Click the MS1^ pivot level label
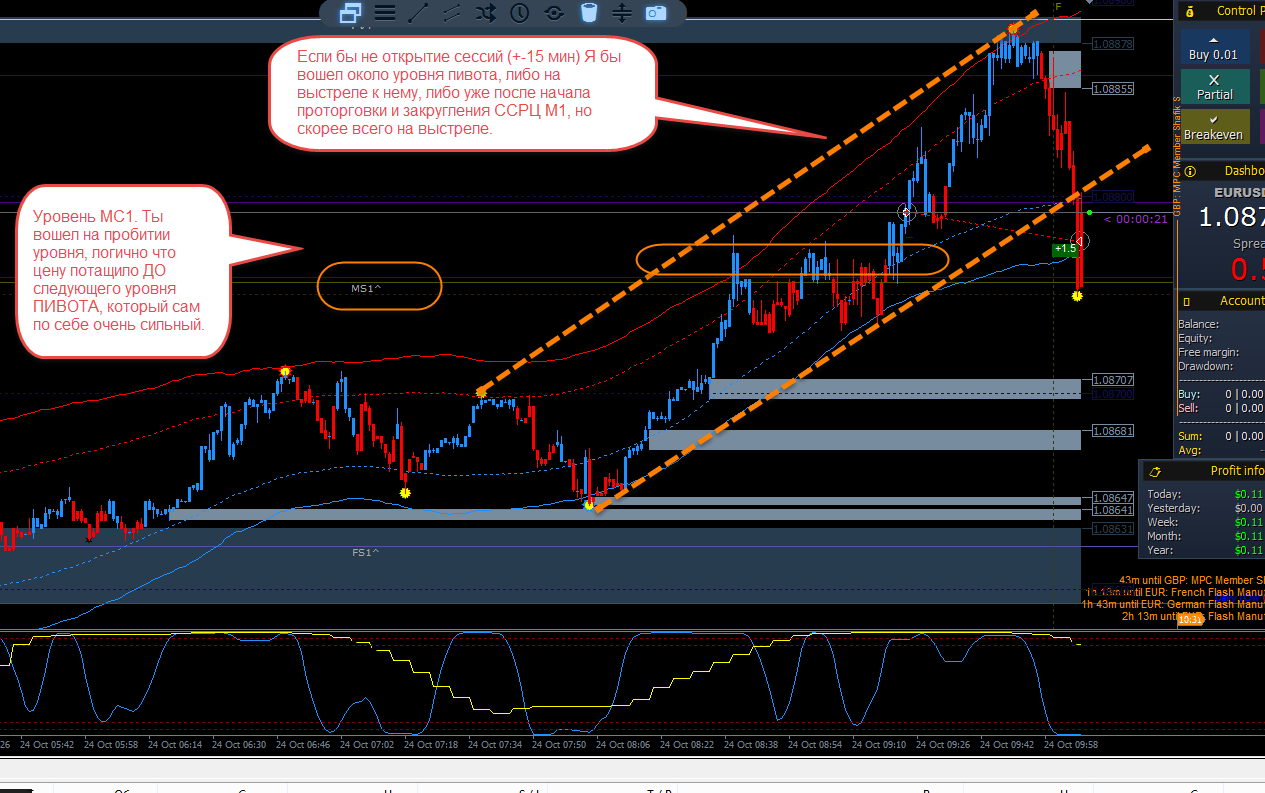 coord(365,288)
